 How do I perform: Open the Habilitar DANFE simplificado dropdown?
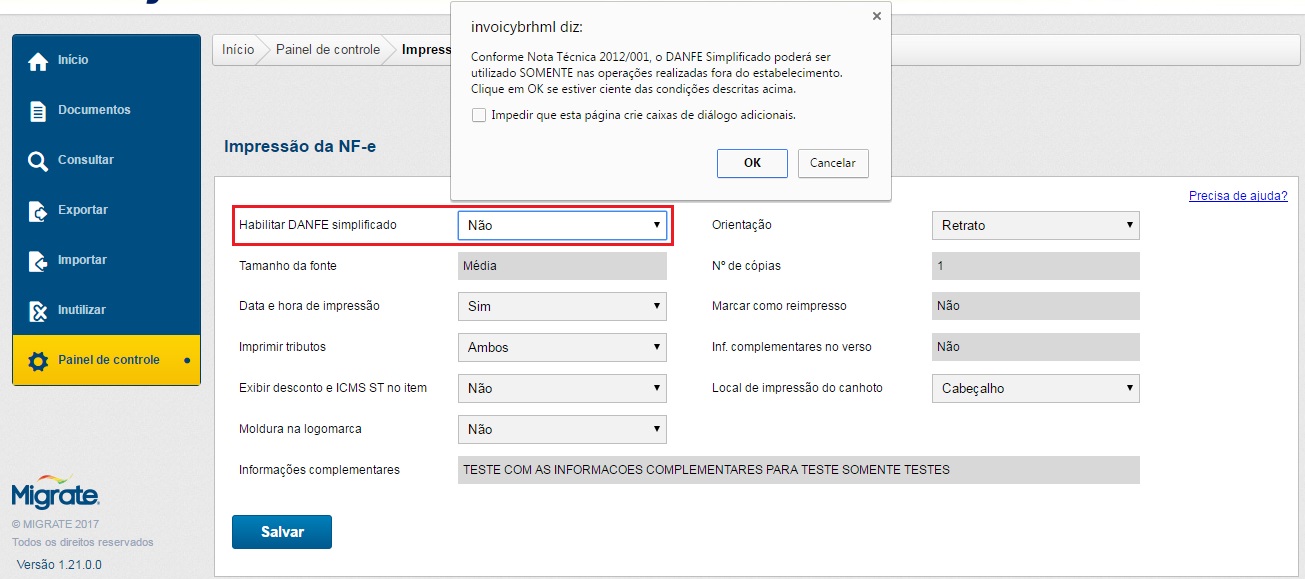click(x=562, y=225)
